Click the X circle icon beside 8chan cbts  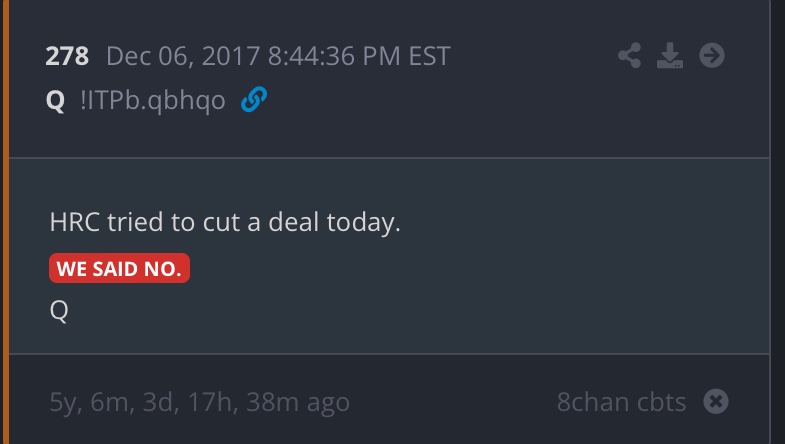point(716,402)
